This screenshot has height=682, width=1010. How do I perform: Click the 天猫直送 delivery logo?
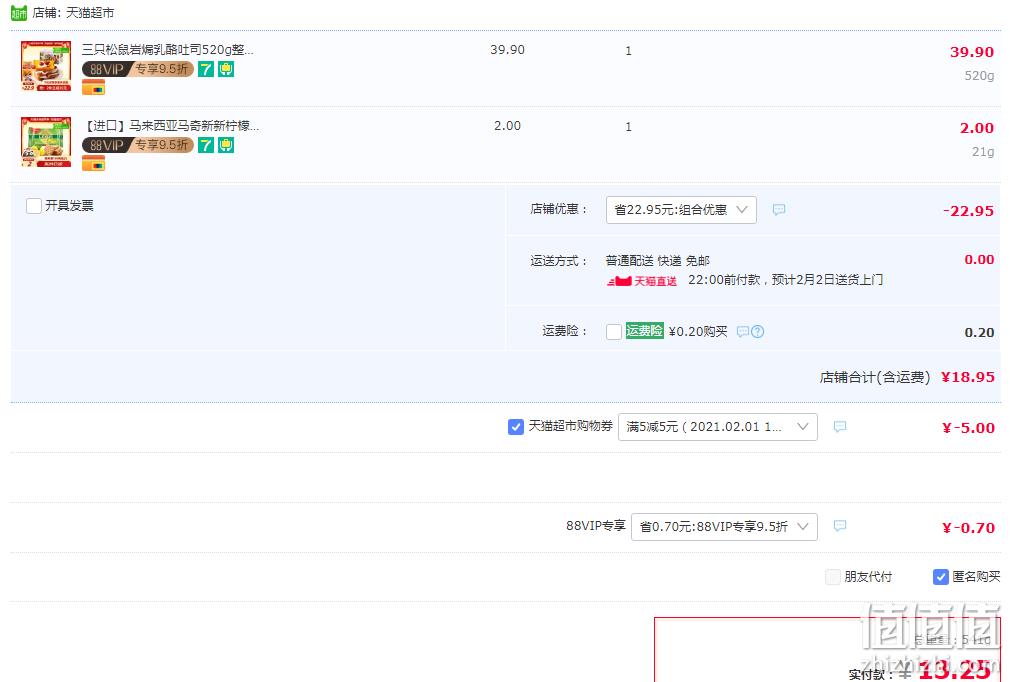642,281
